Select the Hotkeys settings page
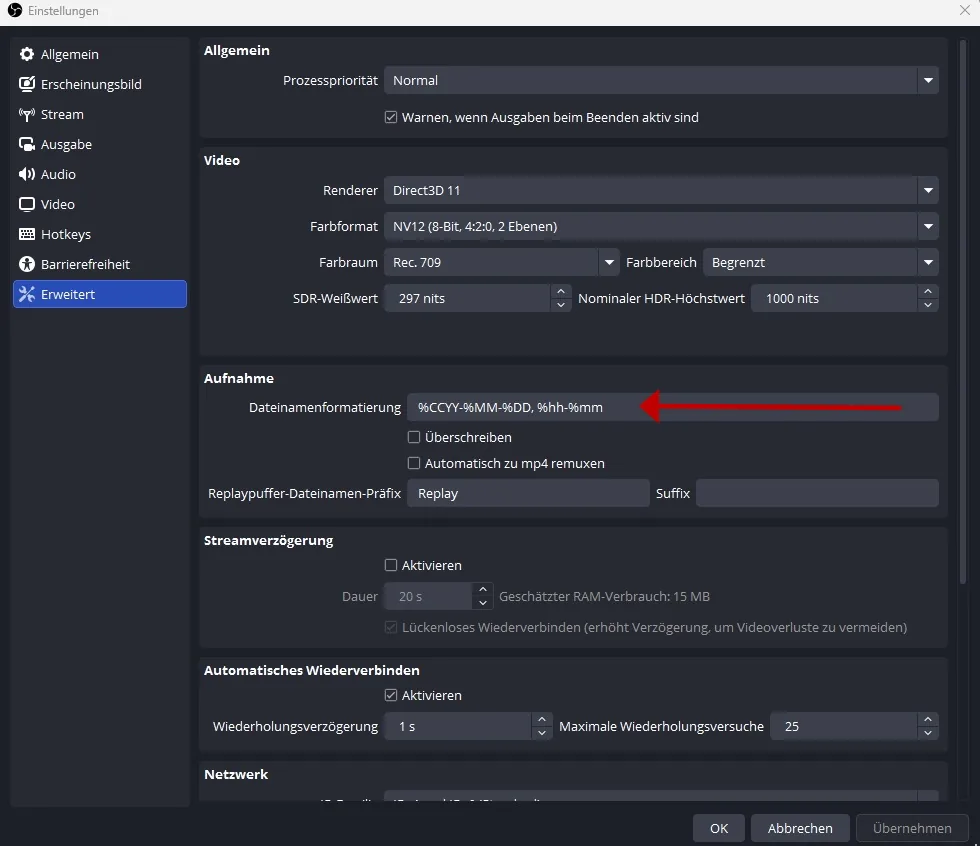Viewport: 980px width, 846px height. click(x=100, y=234)
